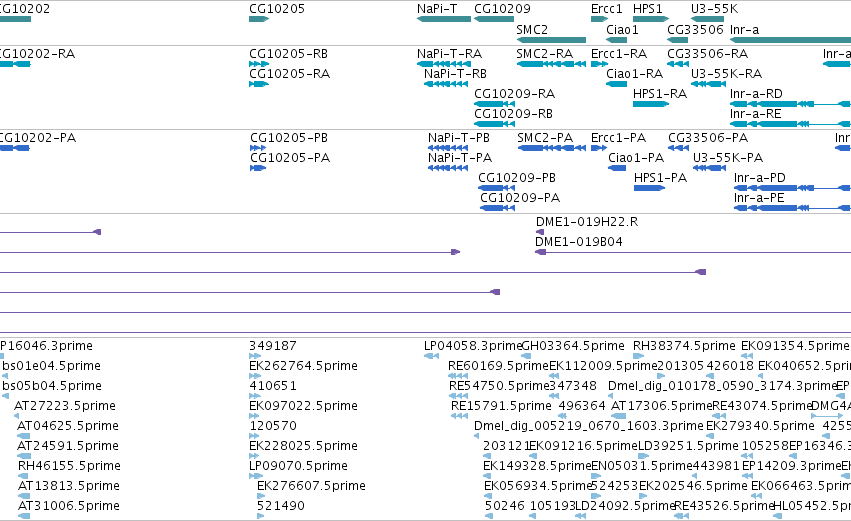Click the EK276607.5prime EST label

pyautogui.click(x=311, y=486)
